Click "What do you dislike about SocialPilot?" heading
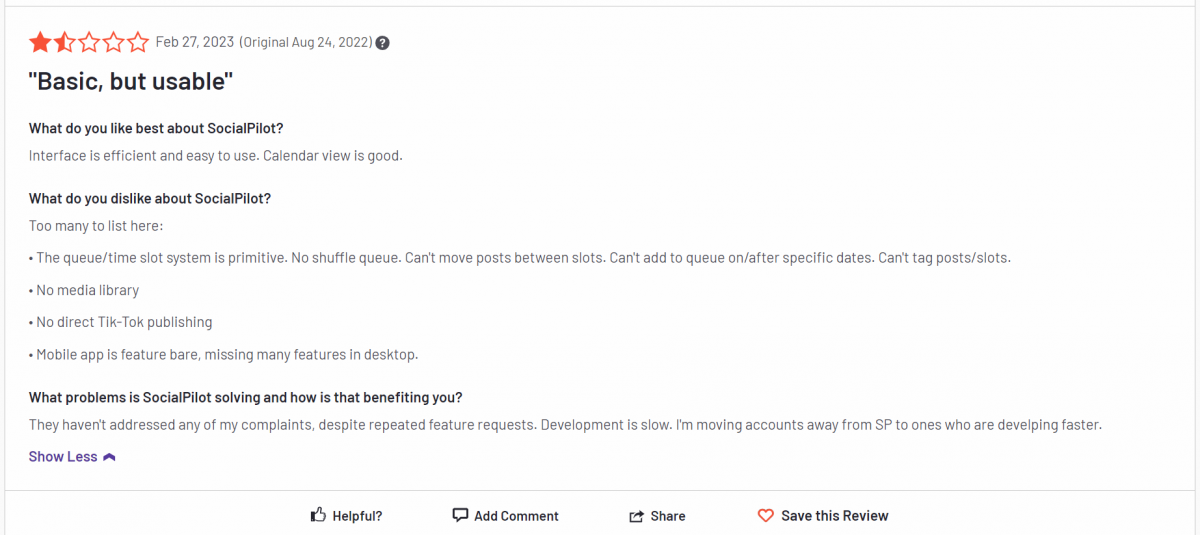This screenshot has height=535, width=1200. (x=150, y=198)
